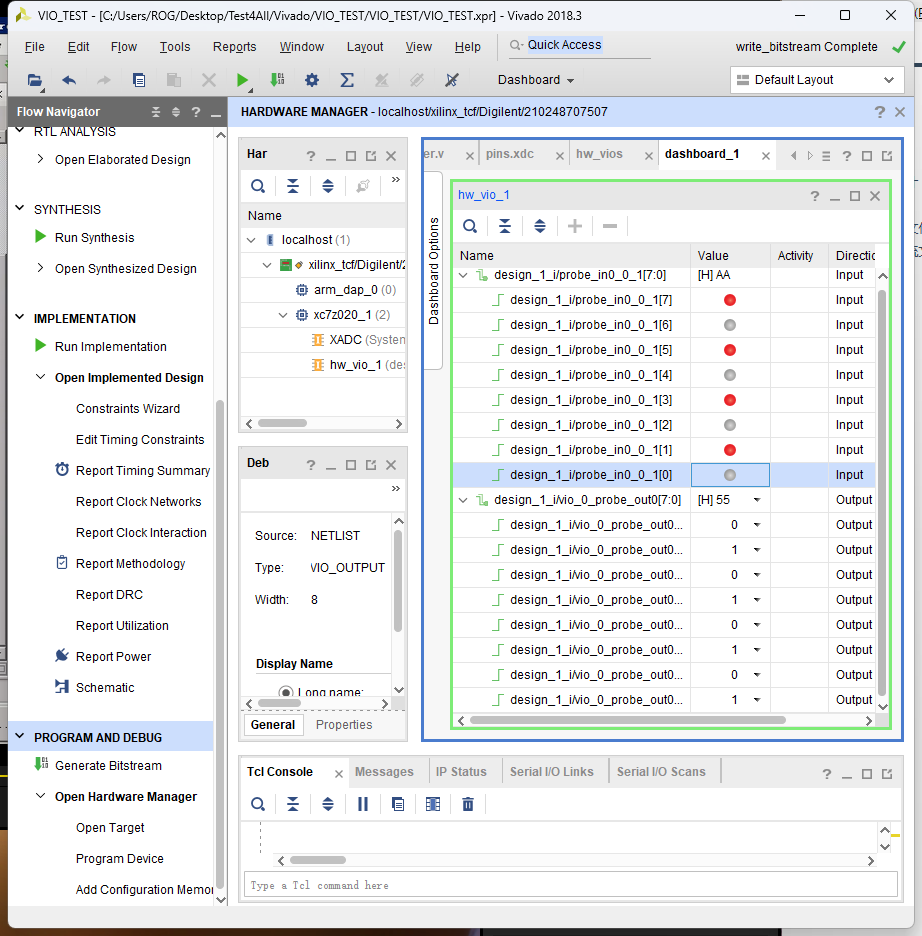The image size is (922, 936).
Task: Click the green Run flow toolbar icon
Action: coord(242,80)
